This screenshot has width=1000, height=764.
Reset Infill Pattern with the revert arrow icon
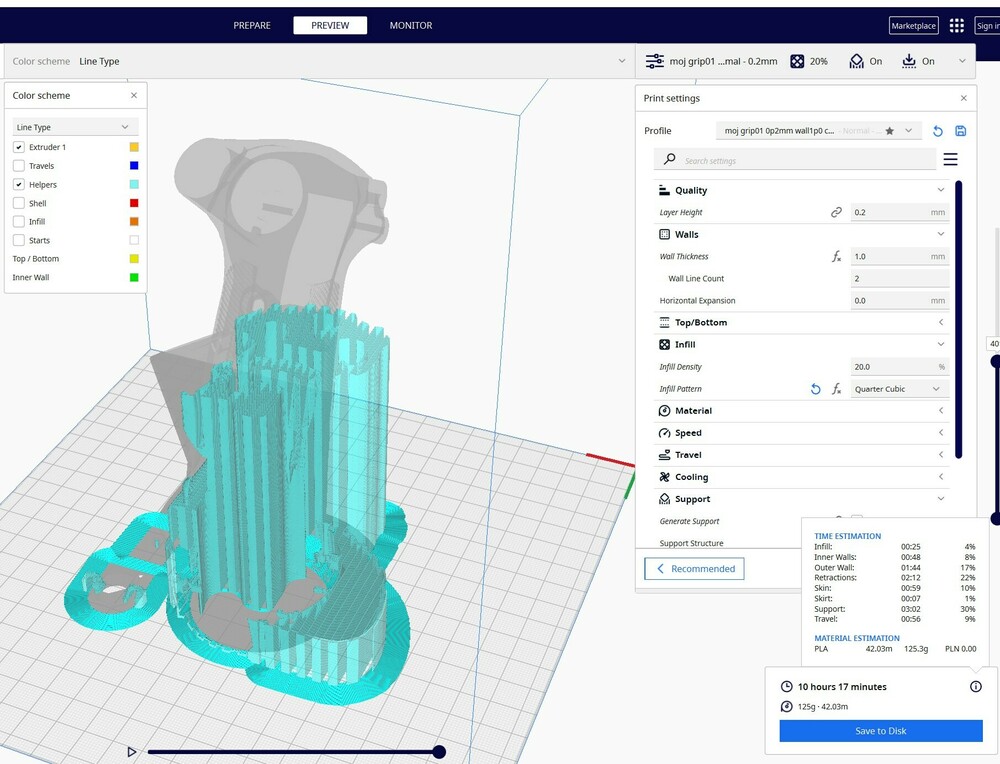coord(815,389)
